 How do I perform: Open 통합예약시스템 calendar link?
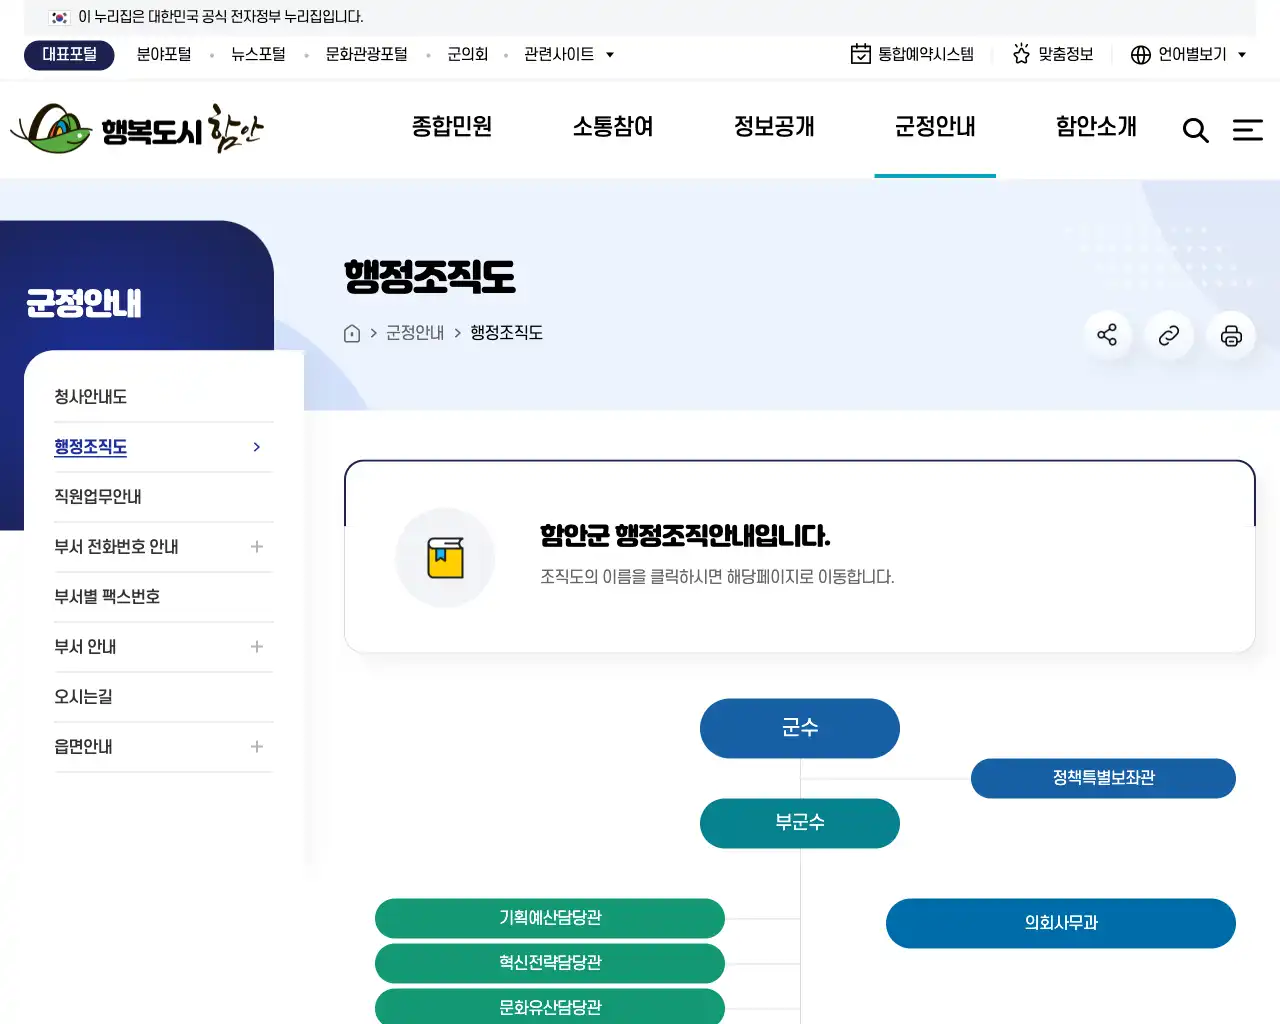coord(912,54)
